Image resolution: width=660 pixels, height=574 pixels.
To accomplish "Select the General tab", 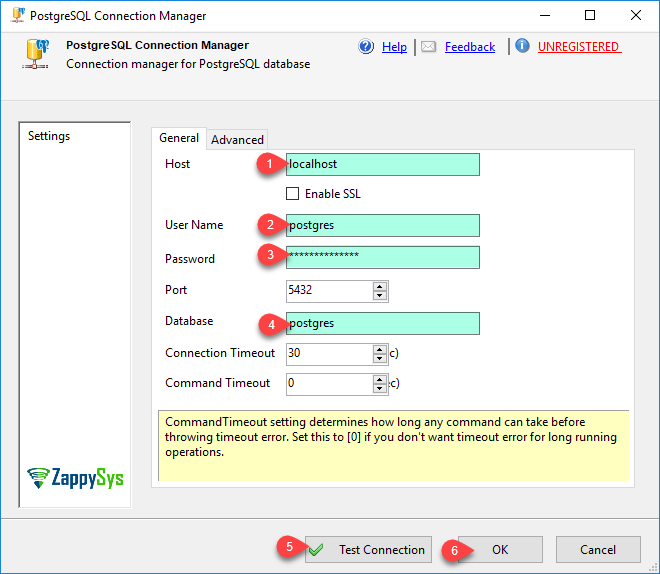I will (x=179, y=138).
